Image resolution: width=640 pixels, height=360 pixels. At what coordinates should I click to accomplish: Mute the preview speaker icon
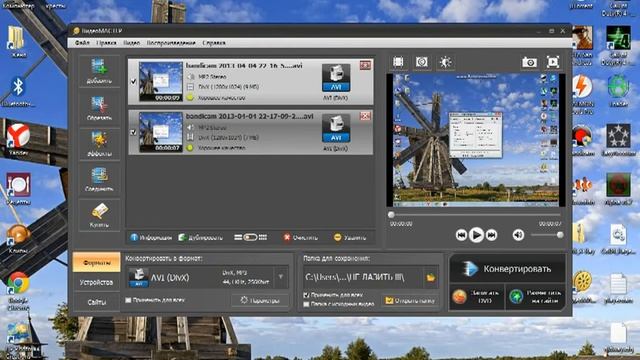[x=518, y=235]
